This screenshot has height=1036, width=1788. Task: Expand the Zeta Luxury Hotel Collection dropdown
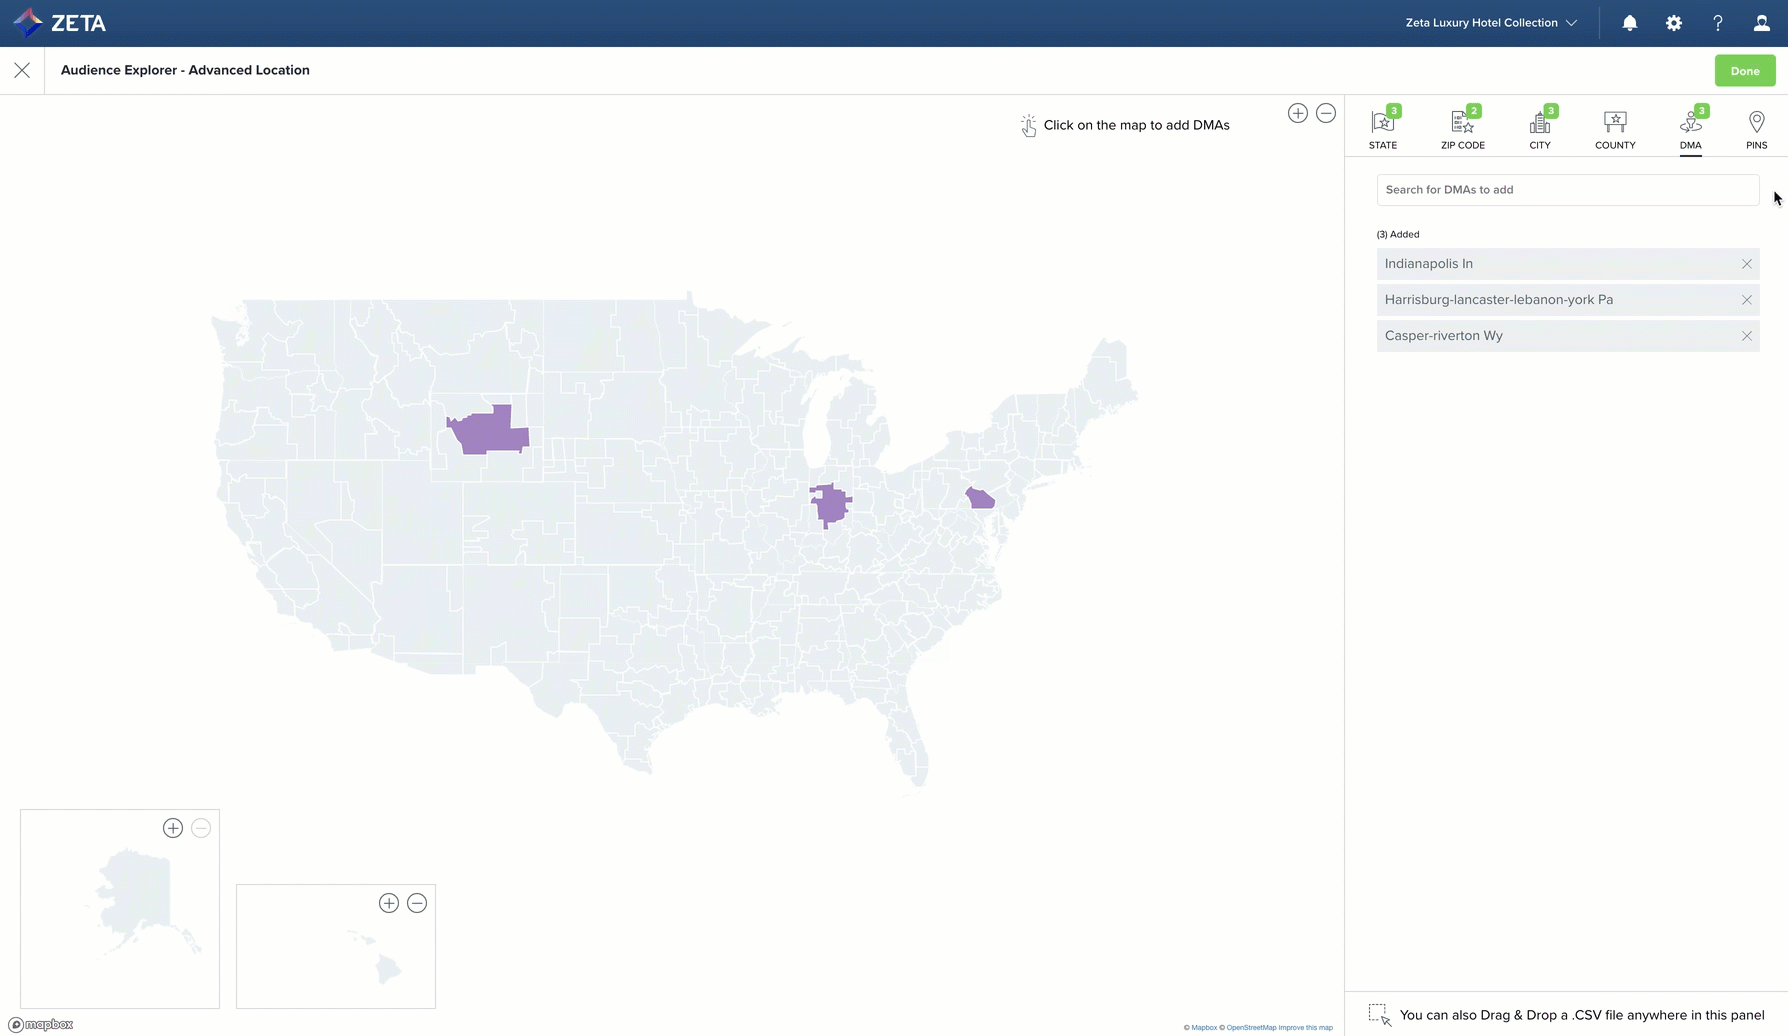1491,23
